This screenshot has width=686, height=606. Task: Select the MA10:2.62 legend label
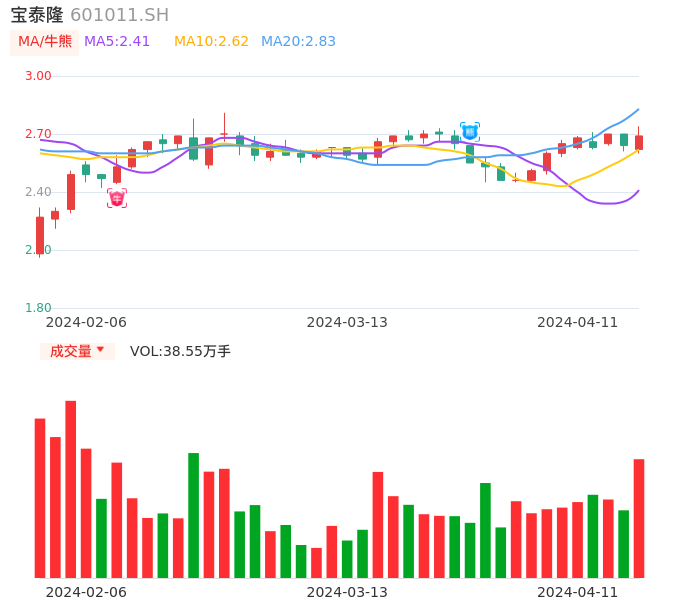[211, 42]
